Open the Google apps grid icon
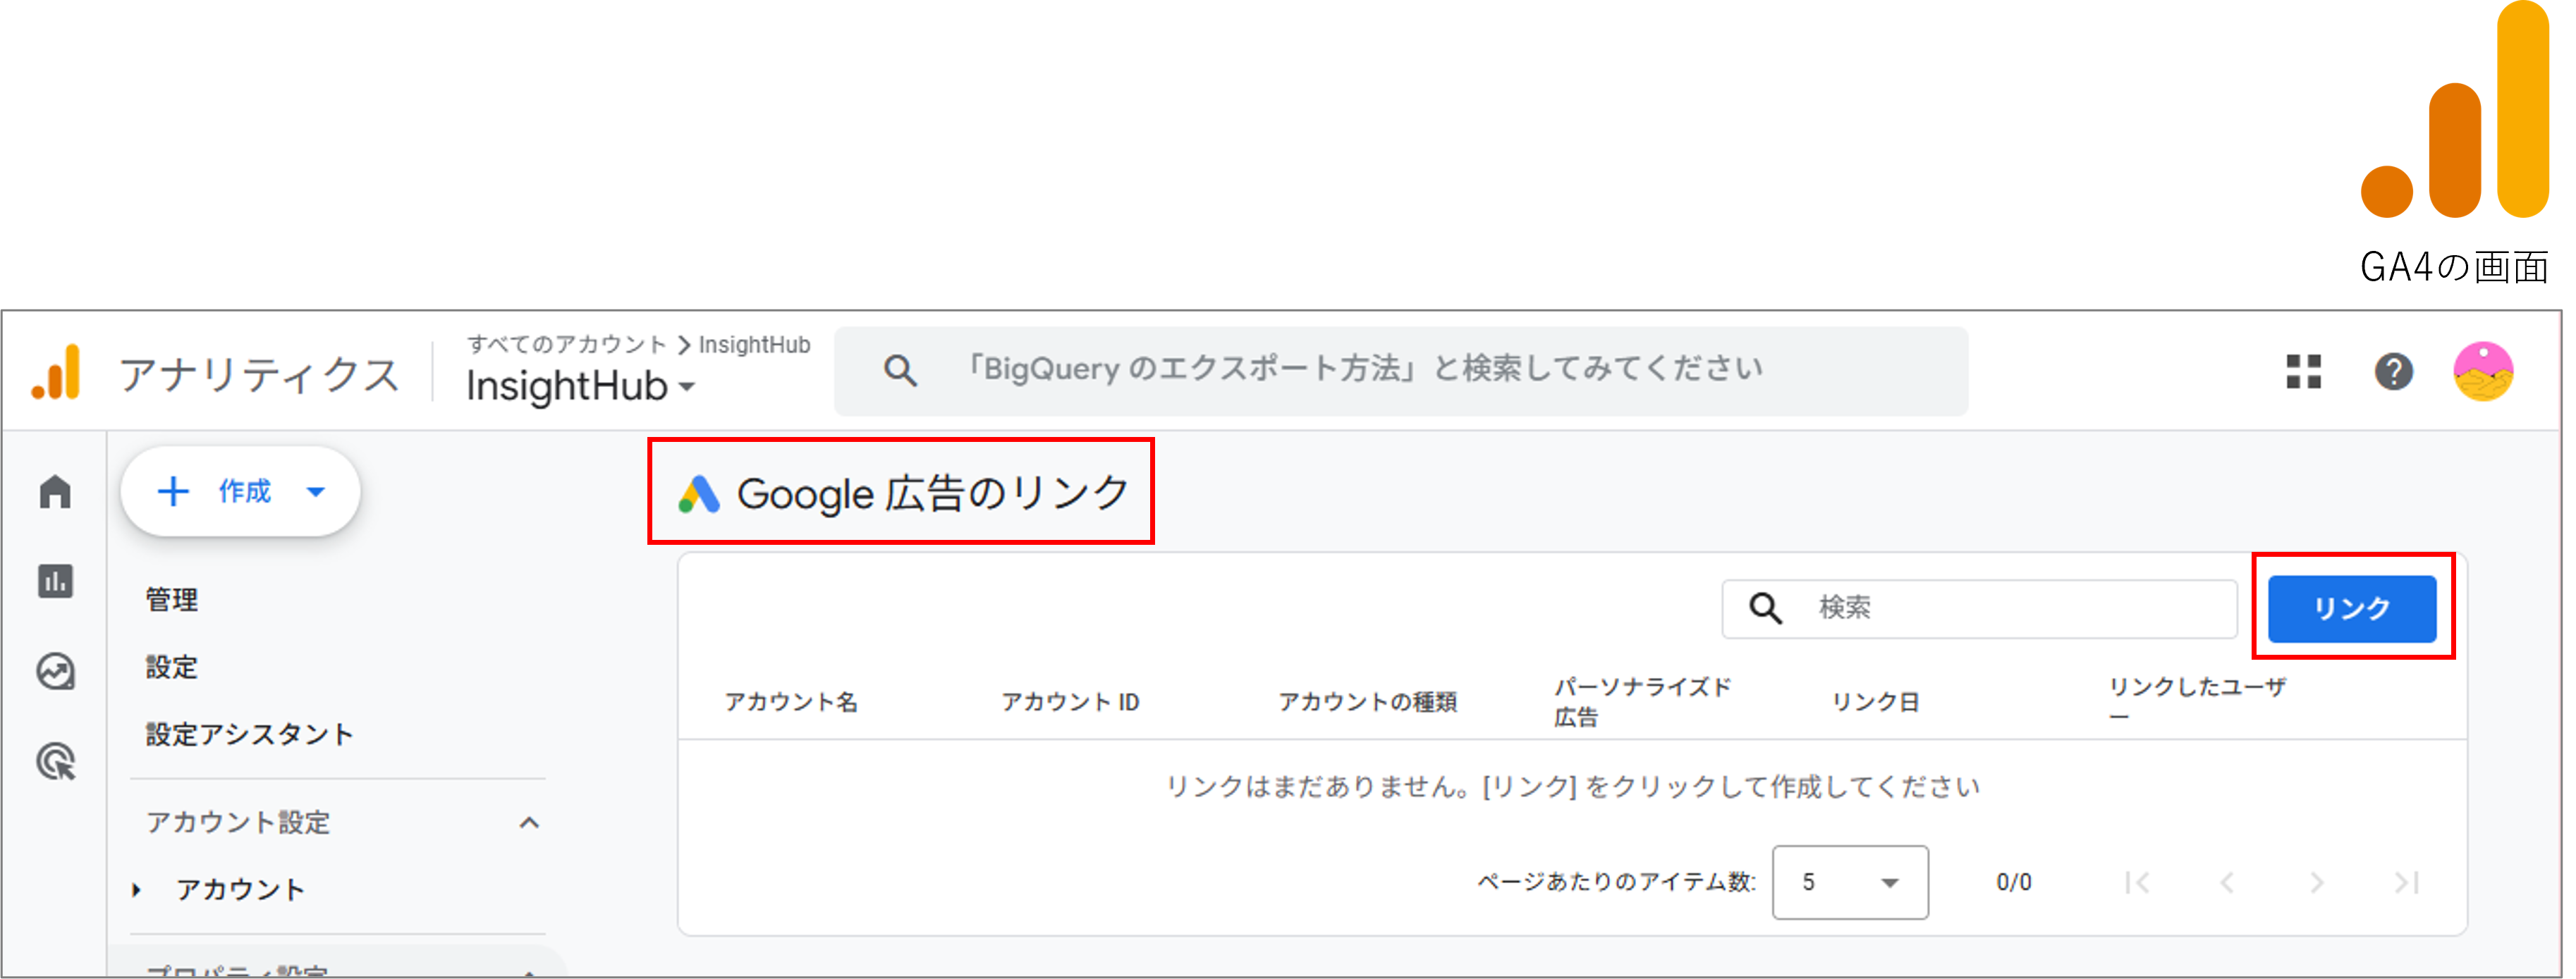This screenshot has height=979, width=2576. click(2303, 372)
